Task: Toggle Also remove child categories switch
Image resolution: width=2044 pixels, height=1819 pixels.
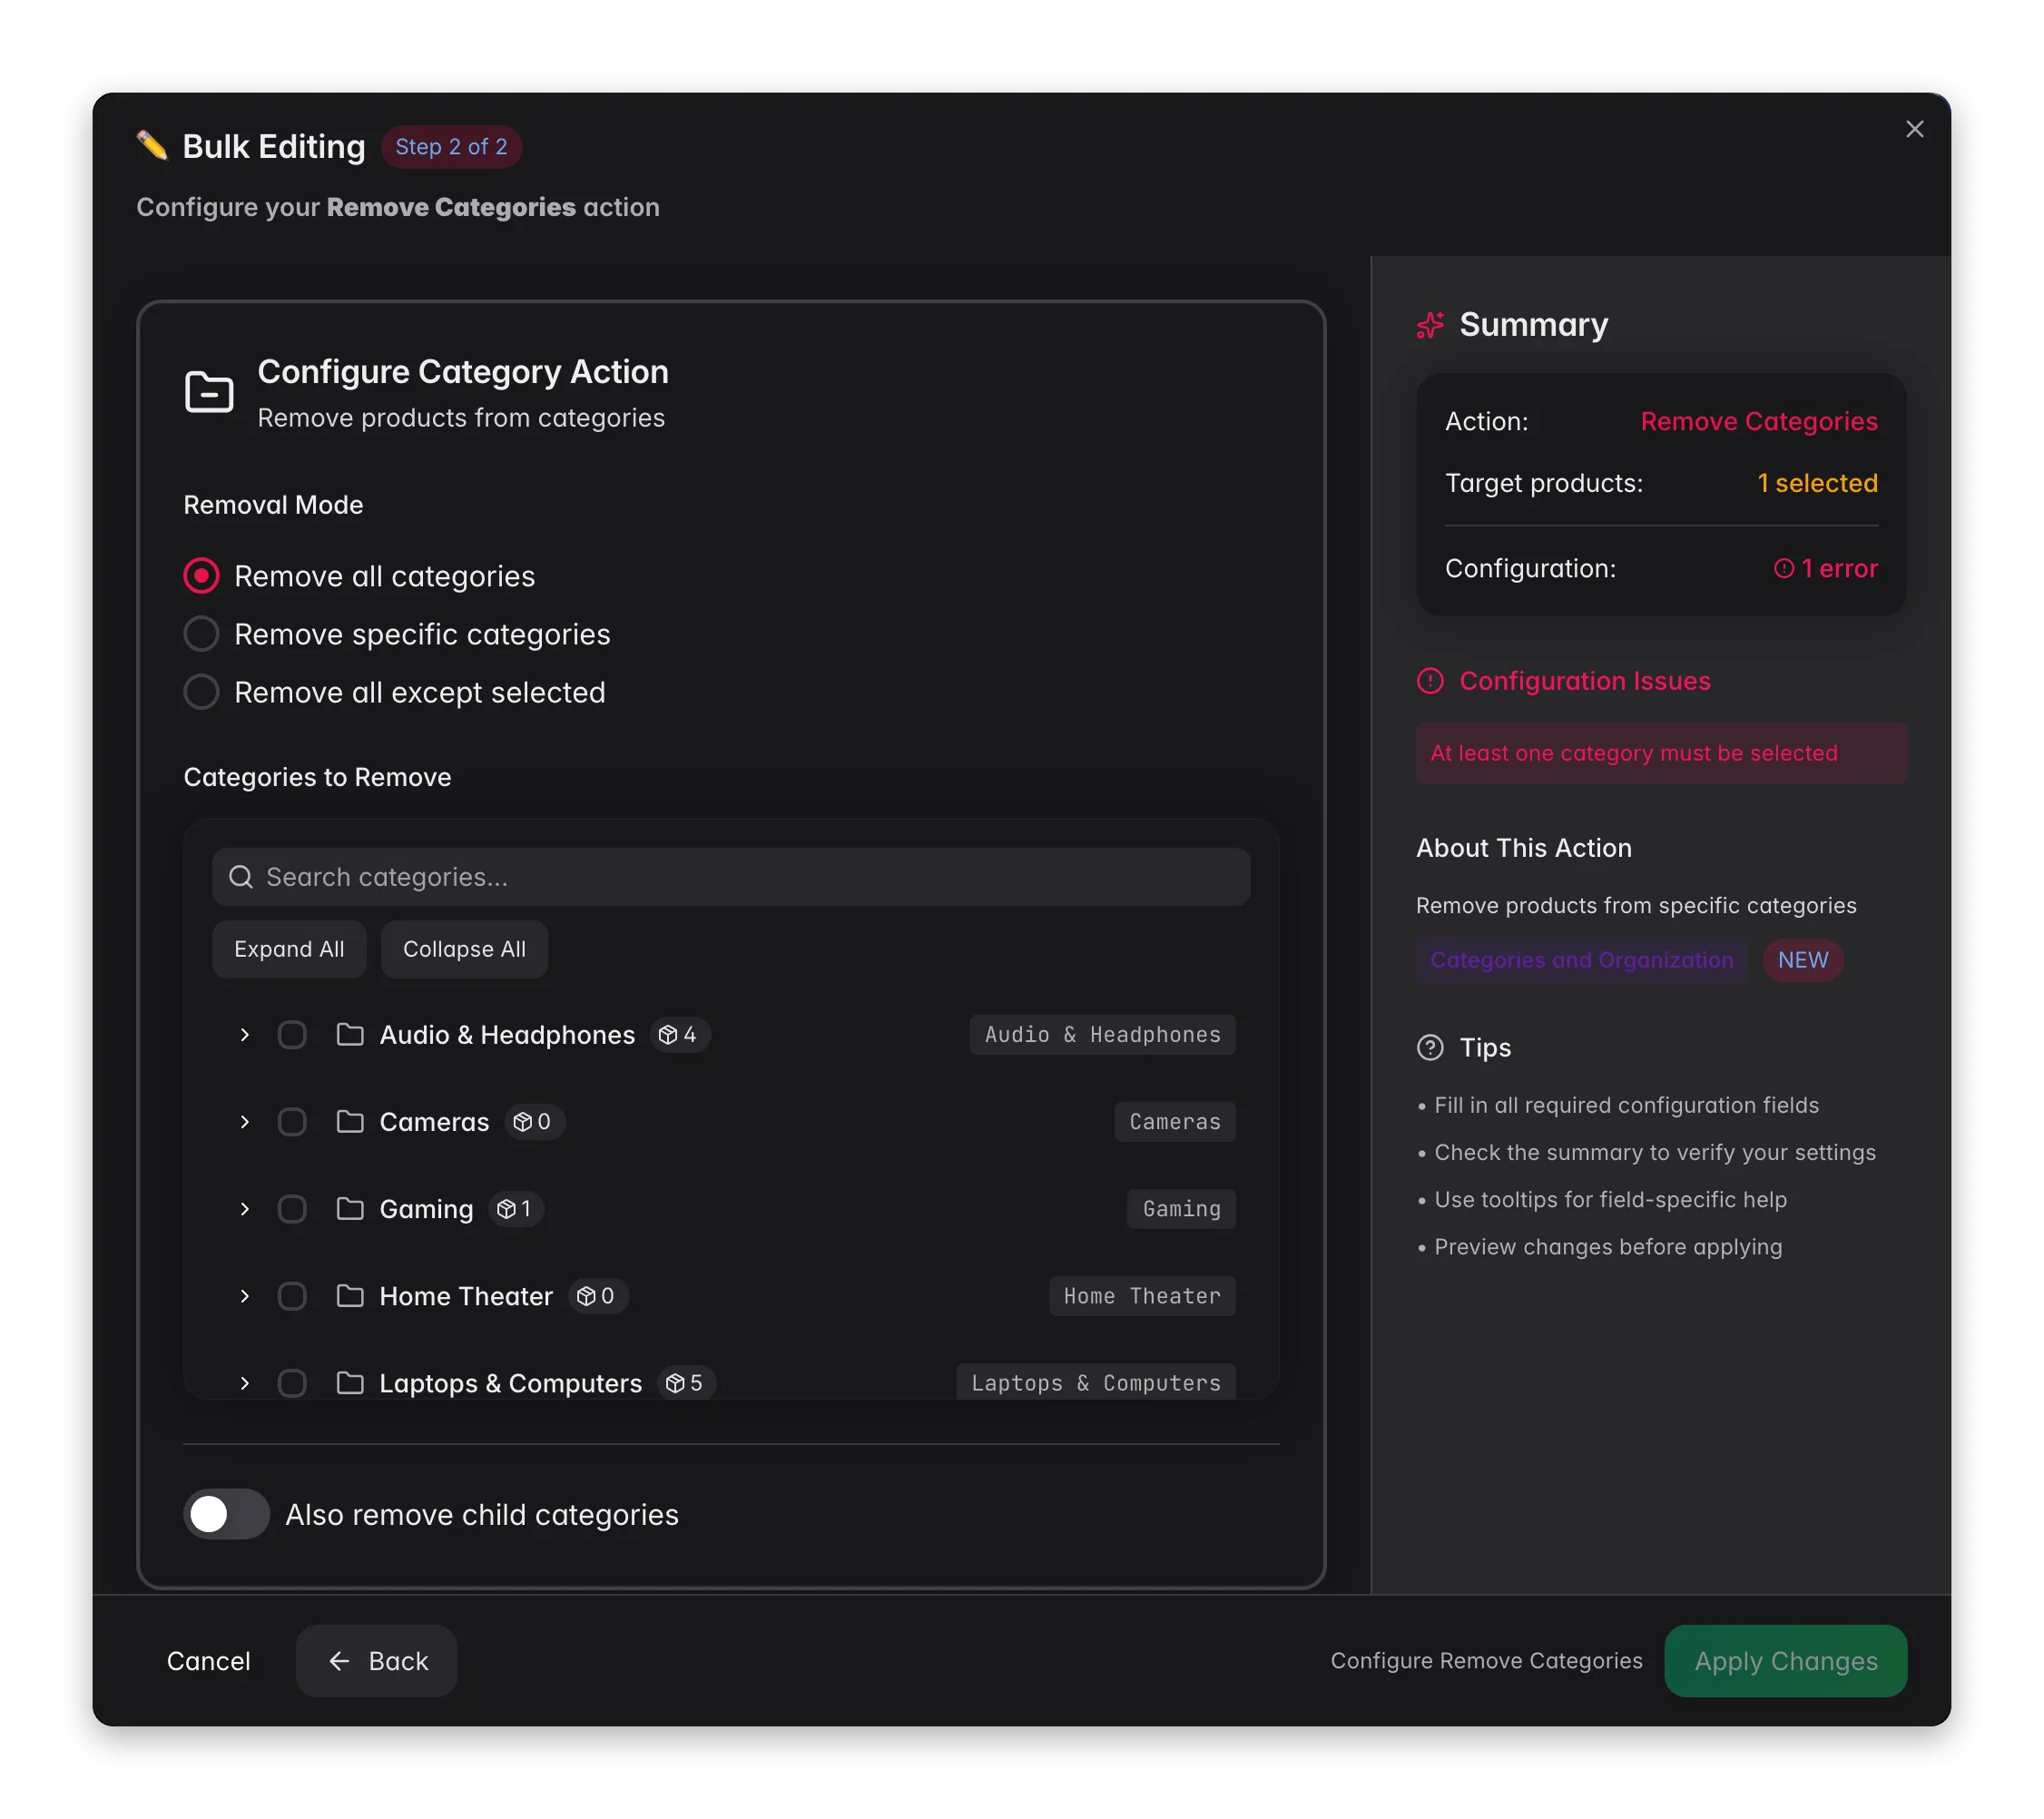Action: tap(226, 1514)
